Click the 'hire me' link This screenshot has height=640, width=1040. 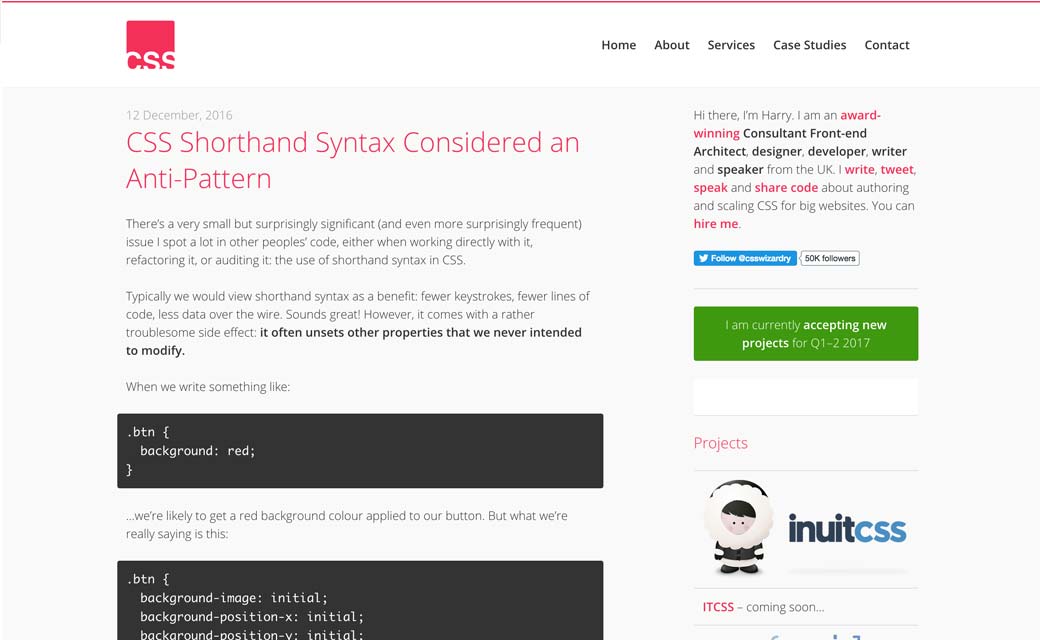click(x=715, y=224)
